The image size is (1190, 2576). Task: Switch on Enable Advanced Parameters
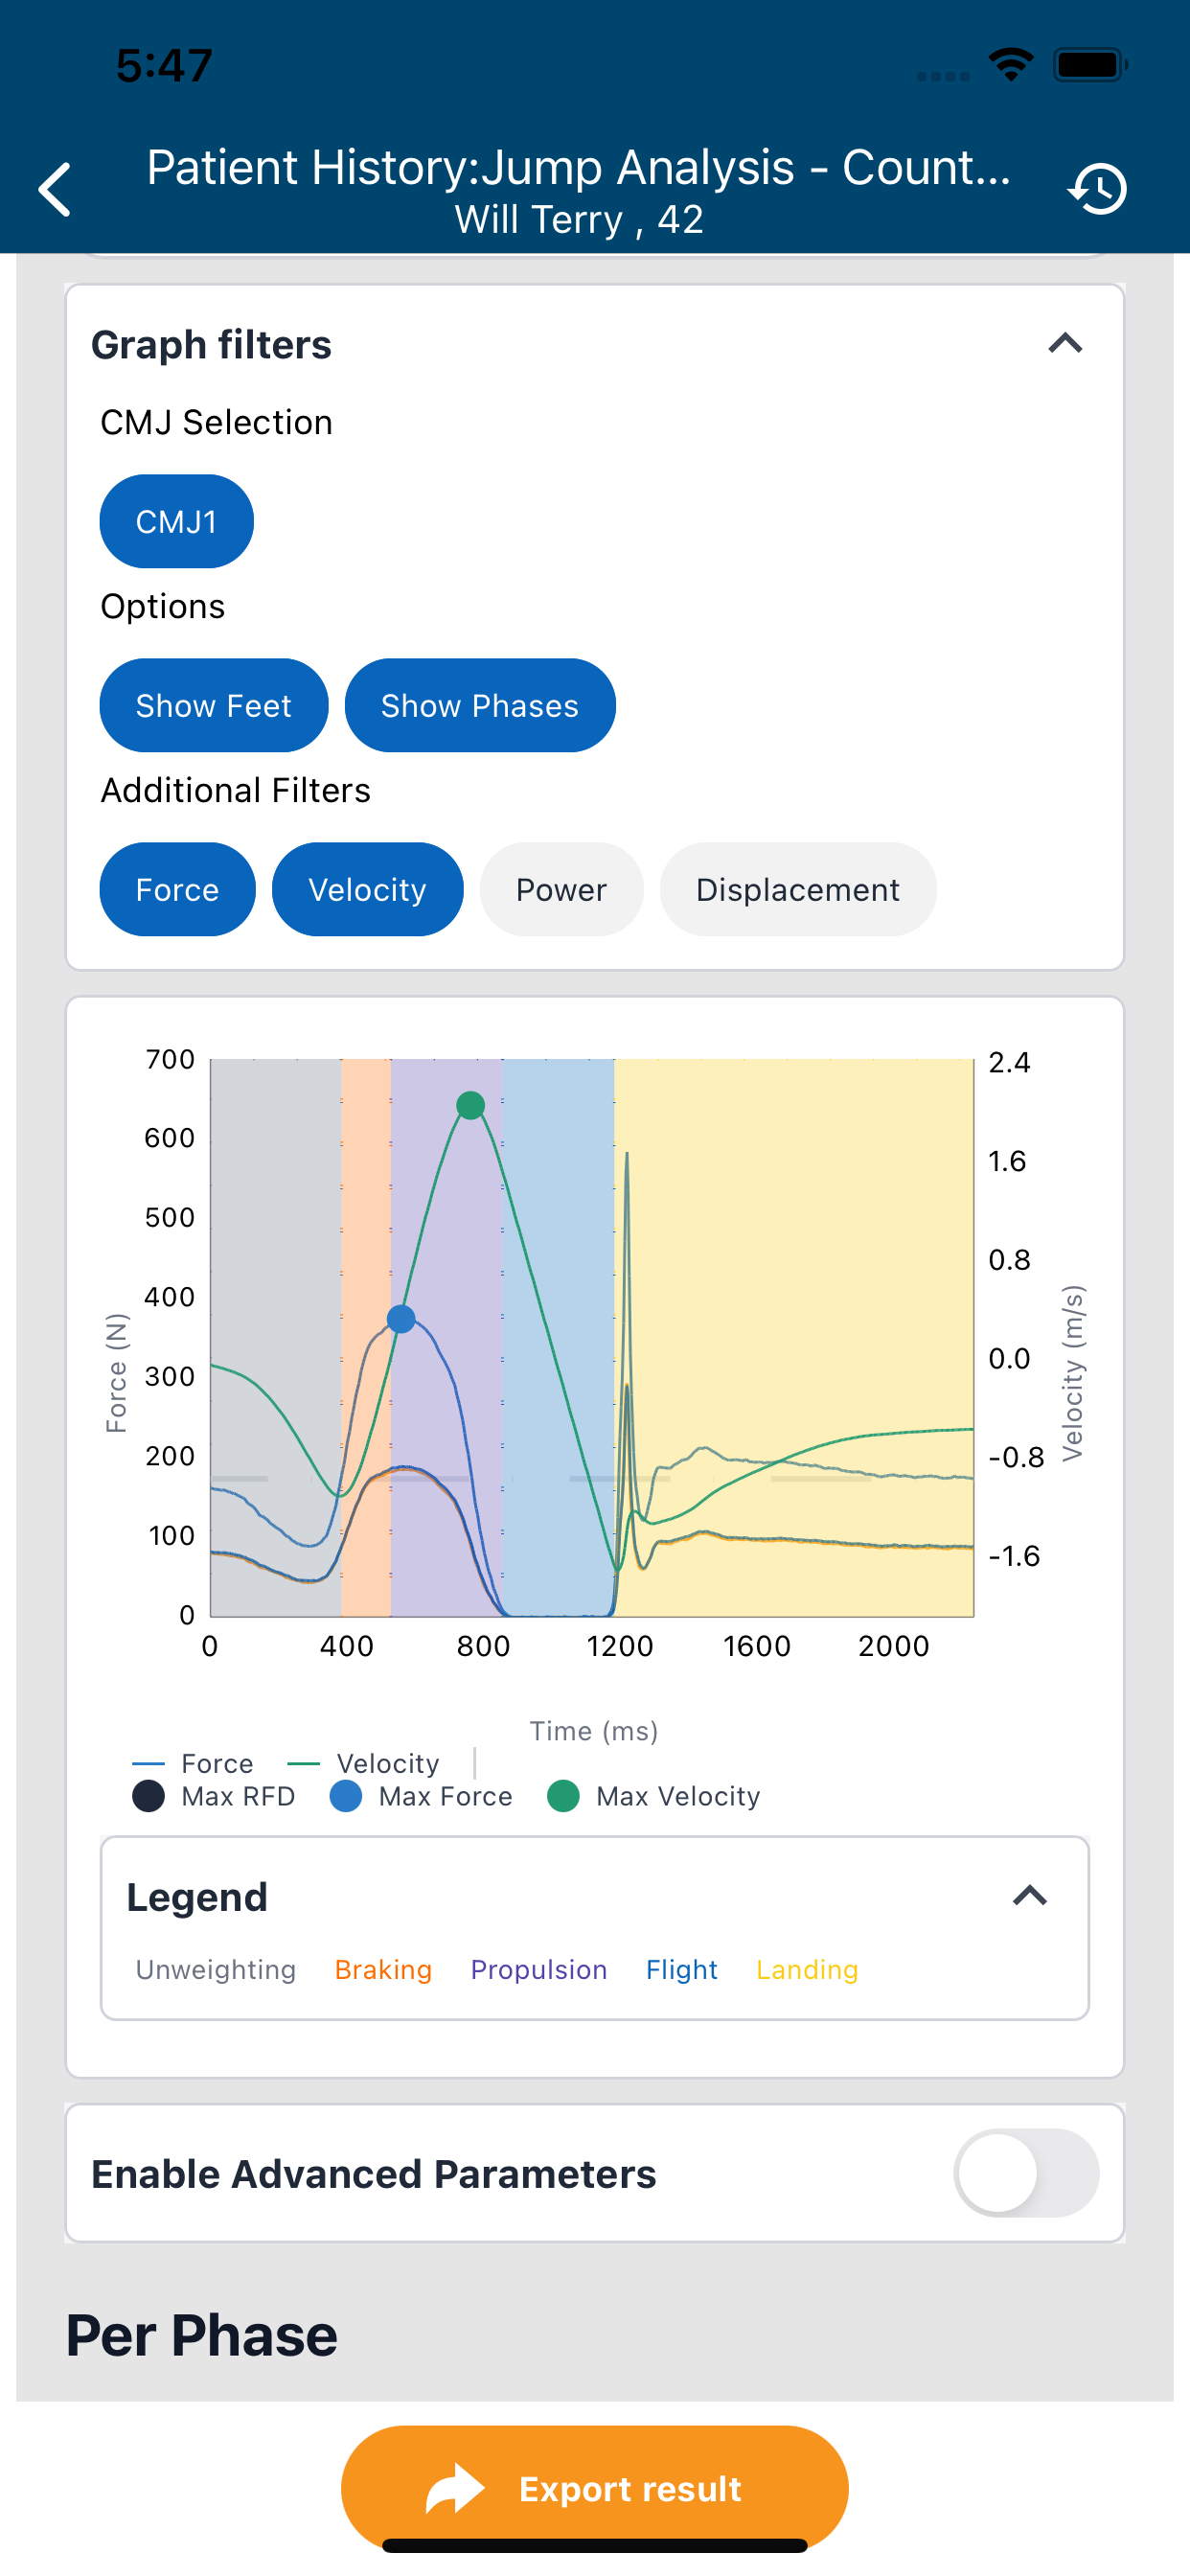point(1026,2173)
